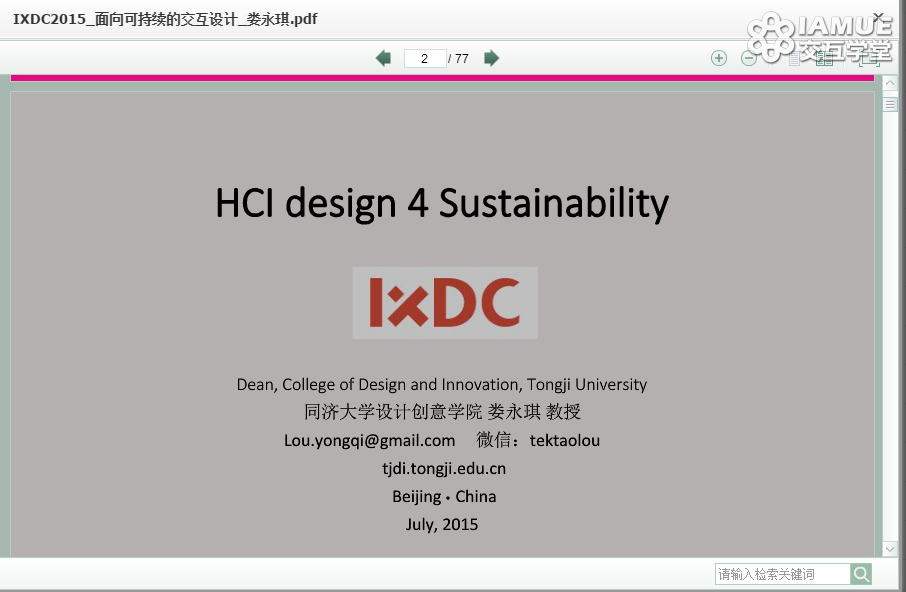Go to the previous PDF page
Viewport: 906px width, 592px height.
383,58
